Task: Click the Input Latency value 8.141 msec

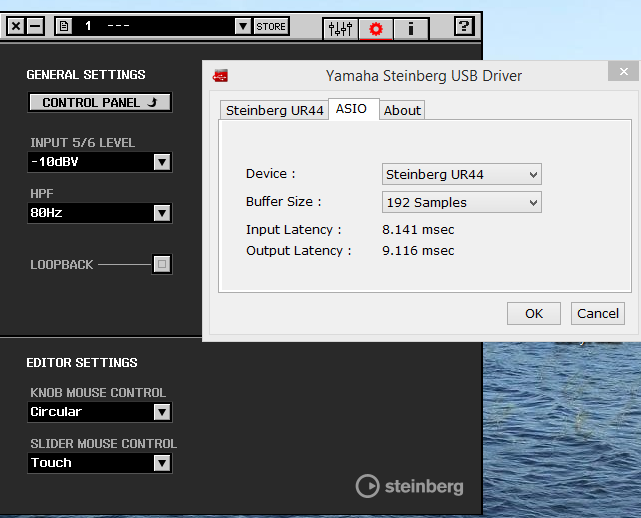Action: pyautogui.click(x=418, y=230)
